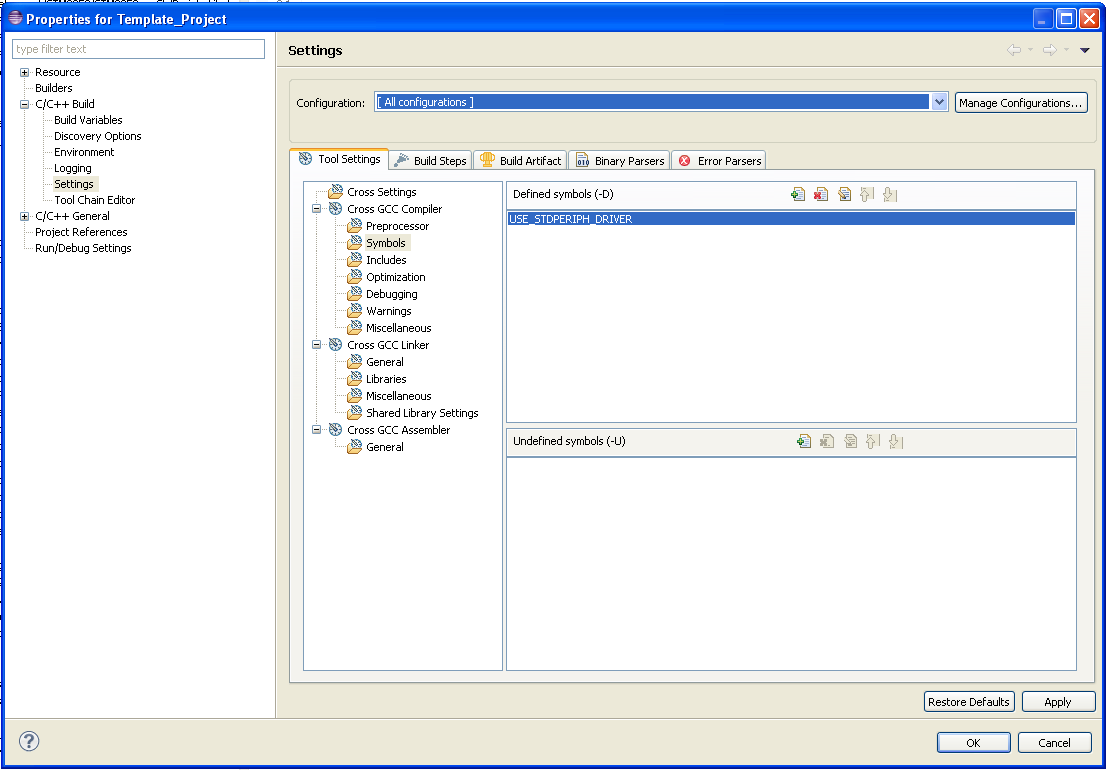Select Preprocessor under Cross GCC Compiler
This screenshot has width=1106, height=770.
tap(397, 226)
